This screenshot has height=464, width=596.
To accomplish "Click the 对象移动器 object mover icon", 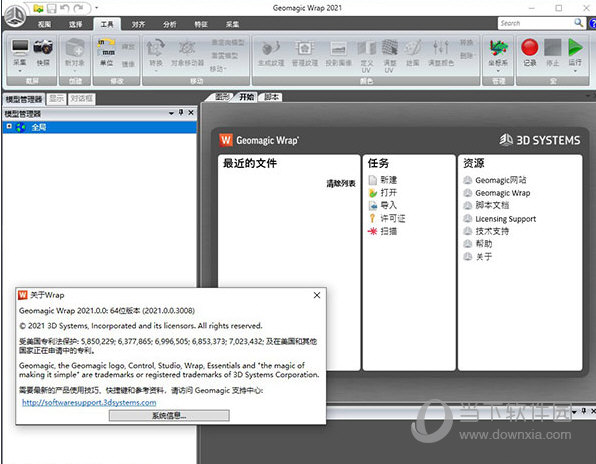I will (187, 48).
